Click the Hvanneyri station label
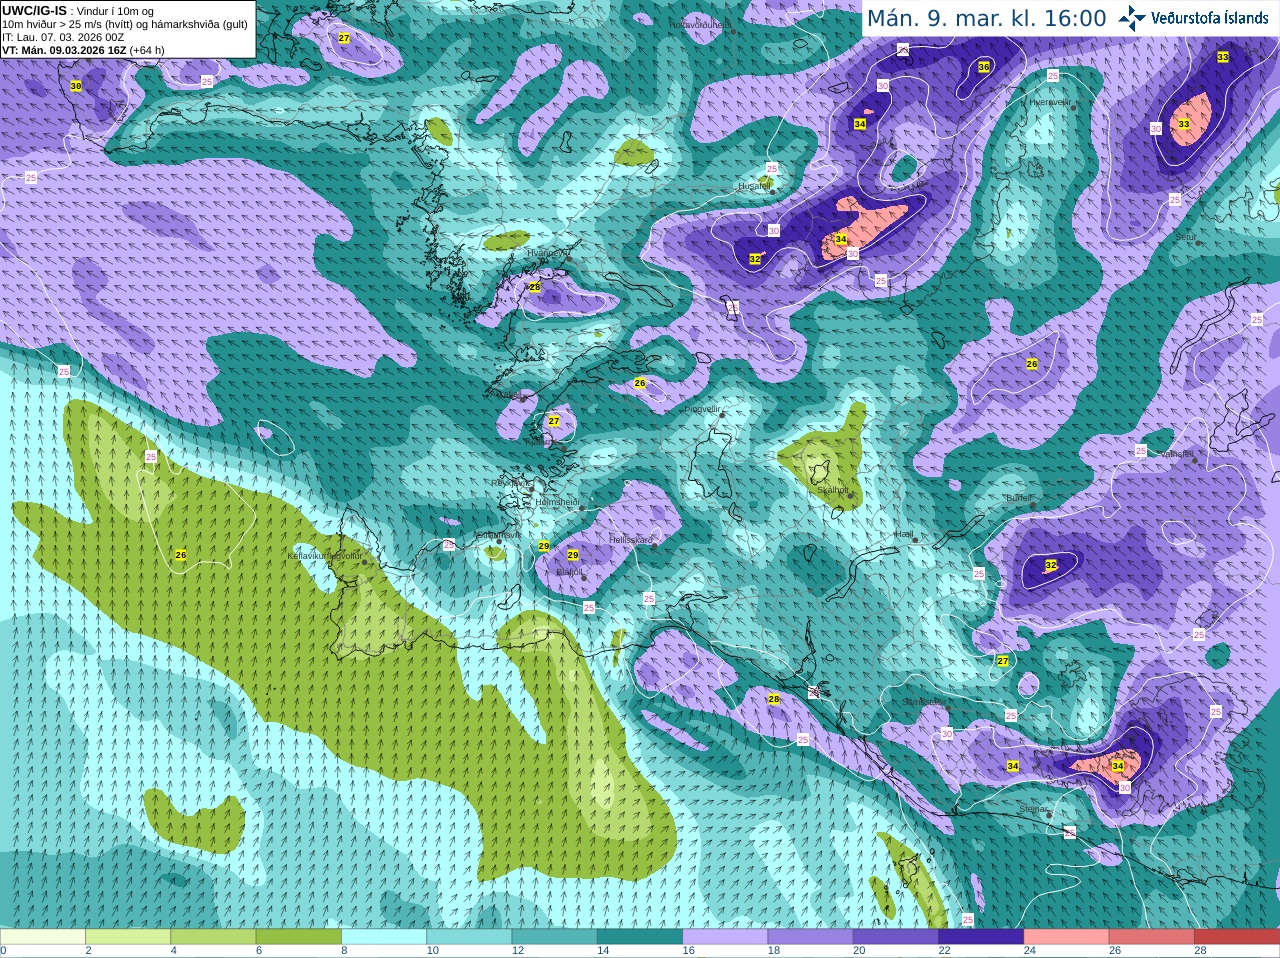The image size is (1280, 958). [546, 254]
